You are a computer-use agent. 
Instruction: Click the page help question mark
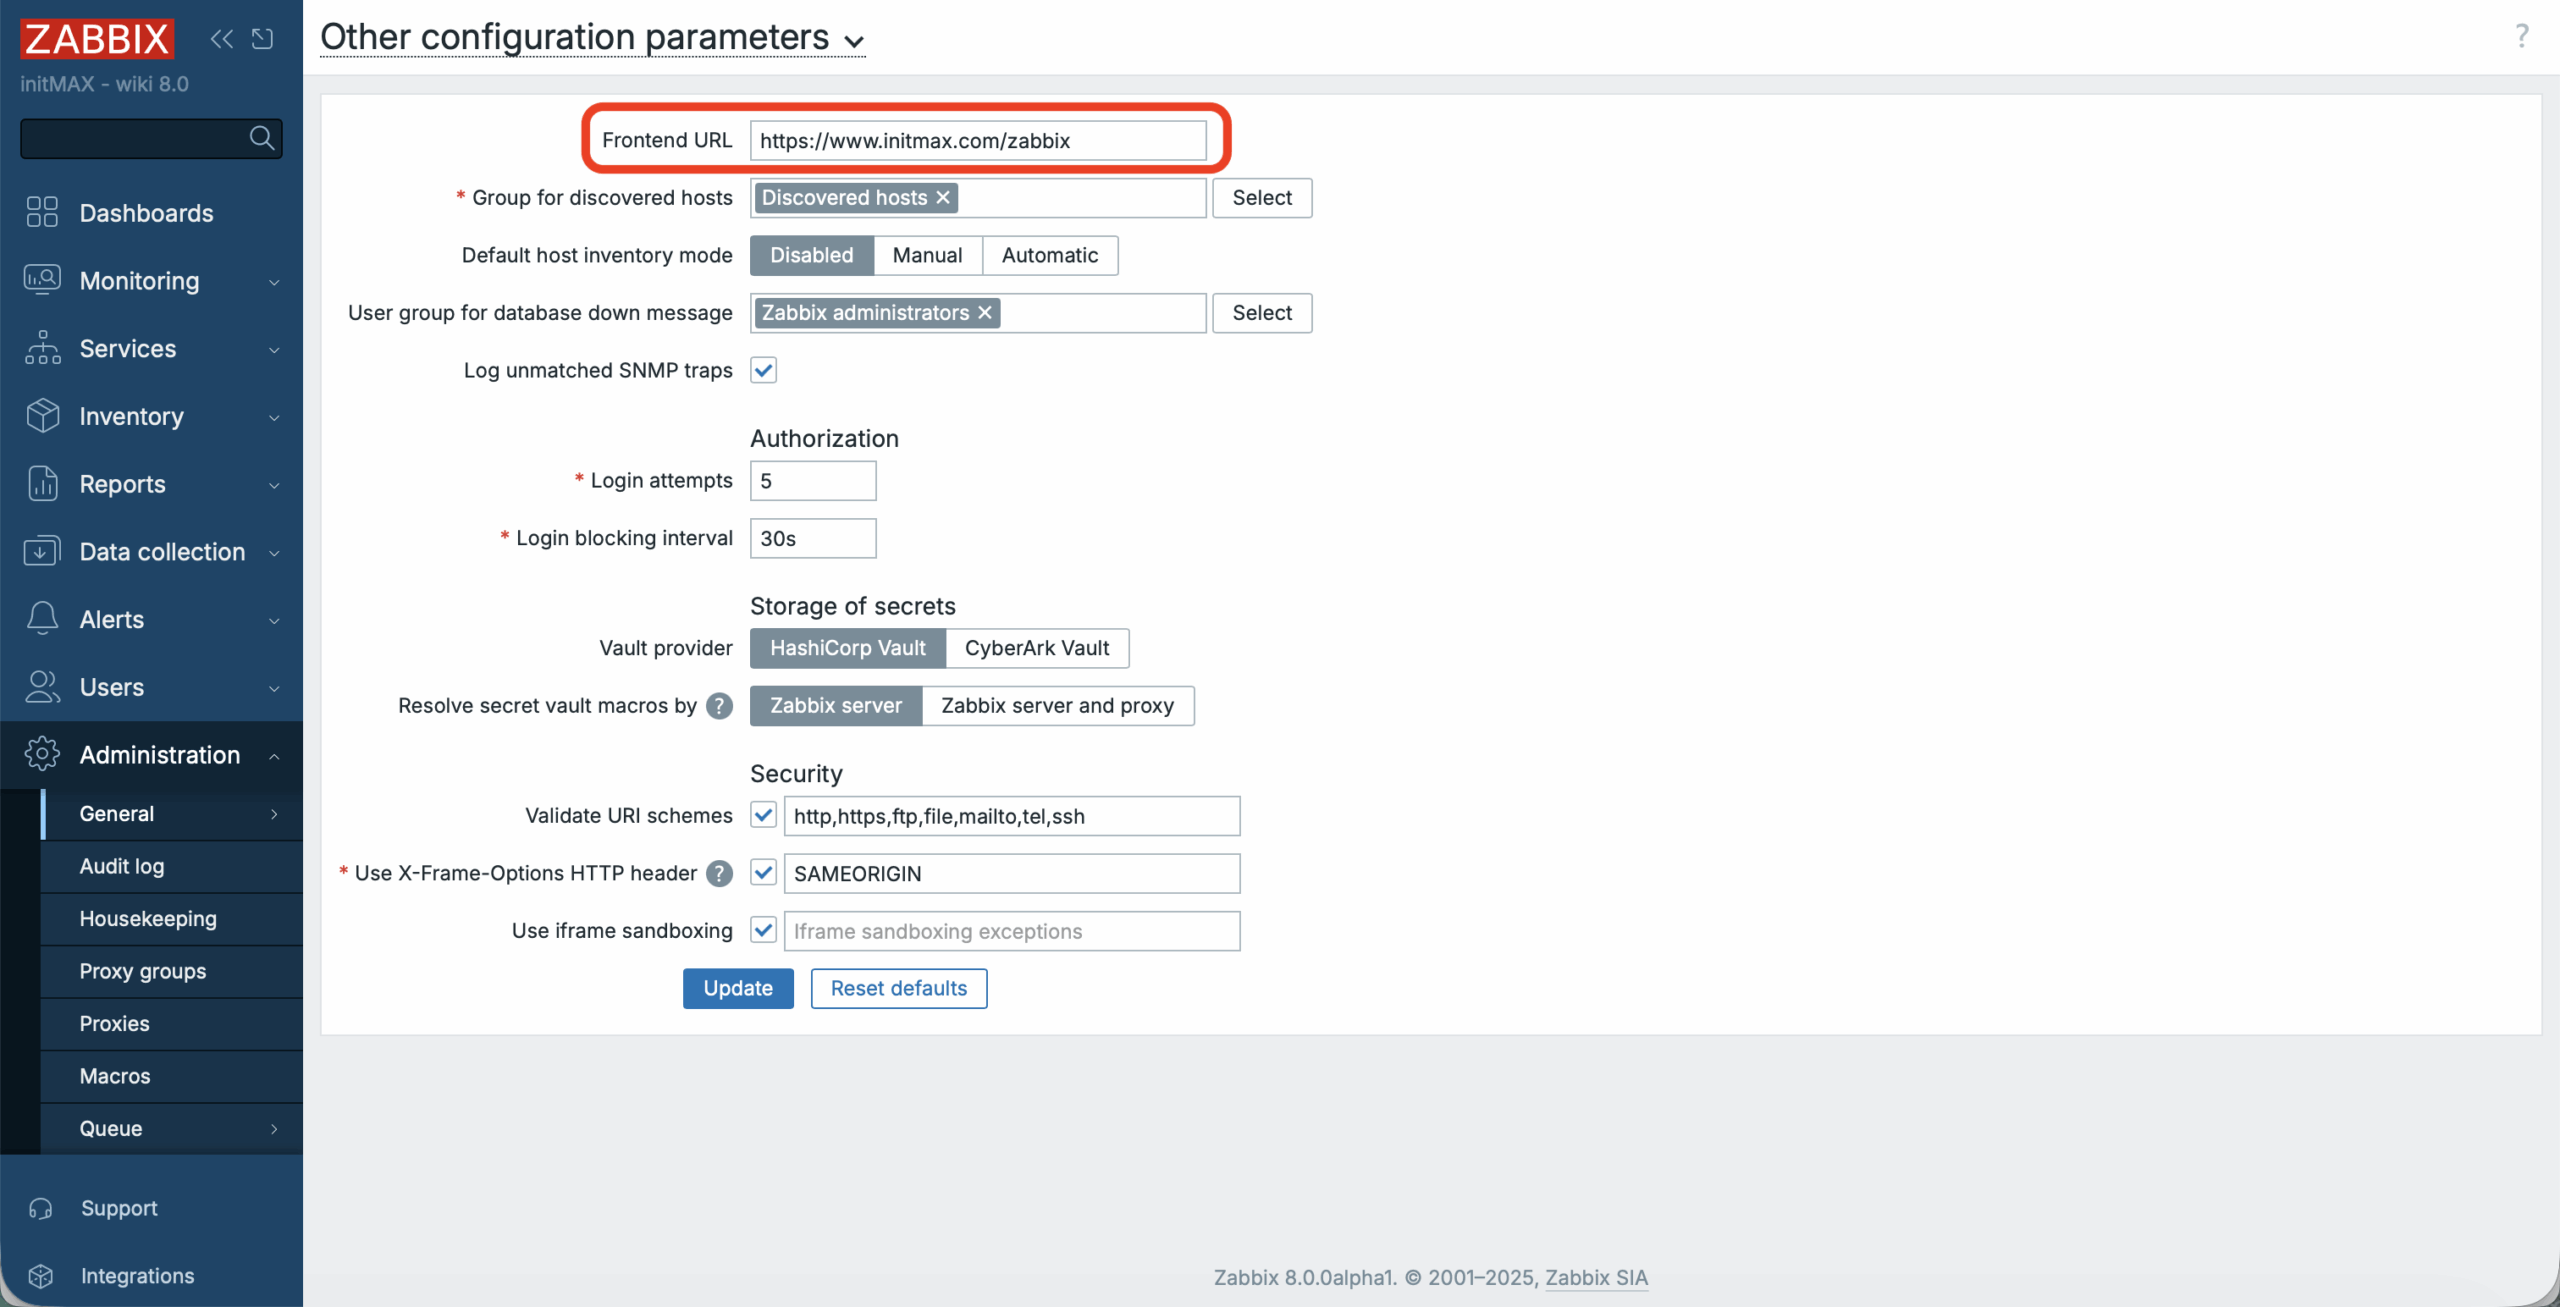[x=2521, y=37]
